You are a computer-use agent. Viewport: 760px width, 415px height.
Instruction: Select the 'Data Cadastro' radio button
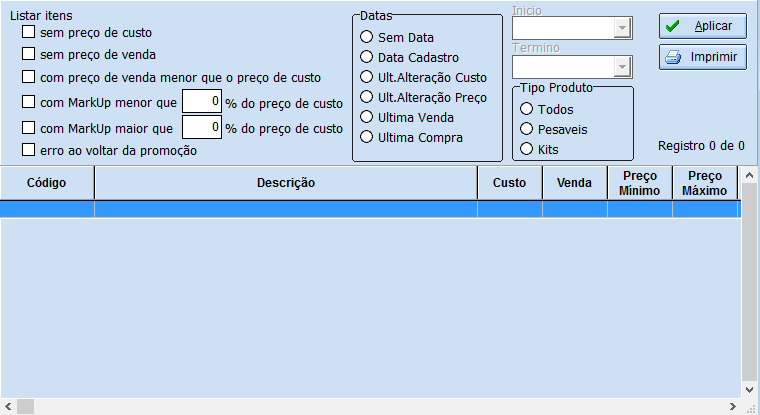[x=366, y=57]
